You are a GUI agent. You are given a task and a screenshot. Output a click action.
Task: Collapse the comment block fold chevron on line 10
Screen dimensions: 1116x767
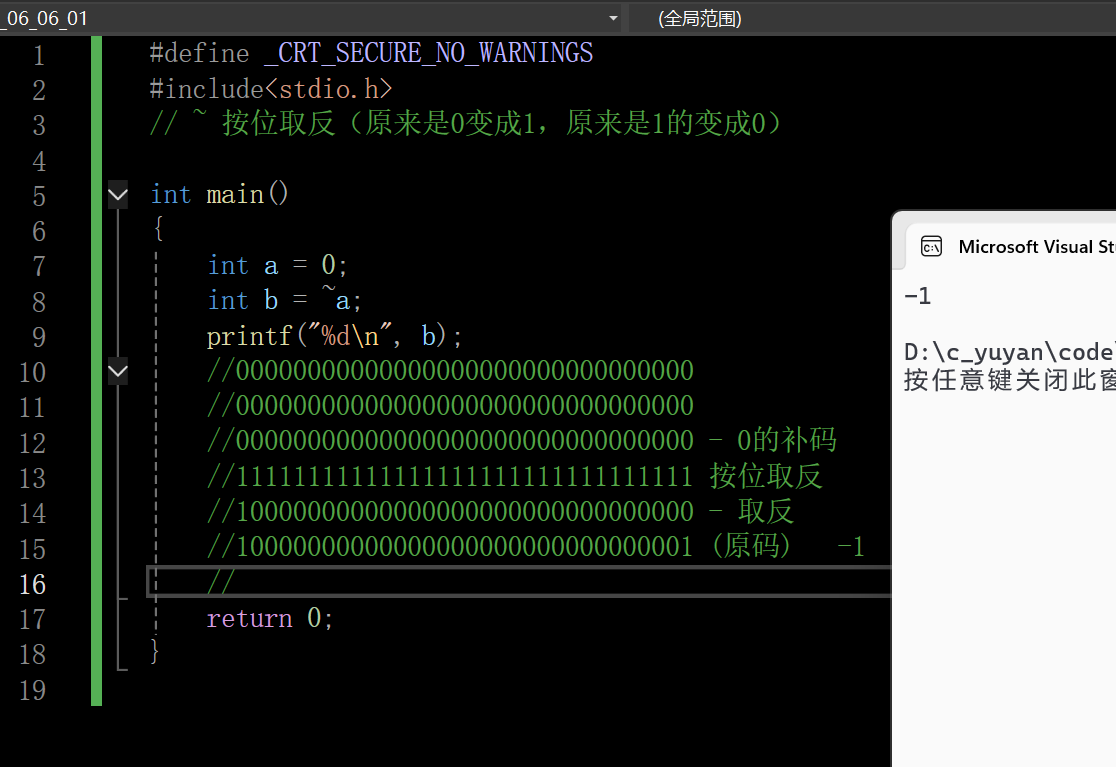[117, 371]
